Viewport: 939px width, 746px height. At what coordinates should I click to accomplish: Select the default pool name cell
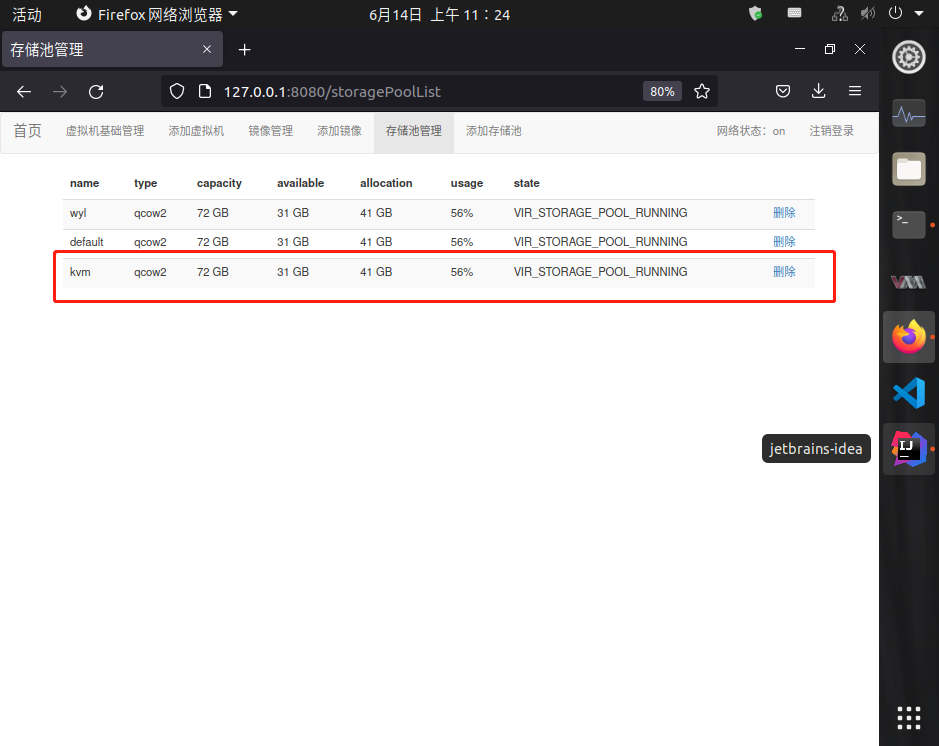click(x=86, y=242)
